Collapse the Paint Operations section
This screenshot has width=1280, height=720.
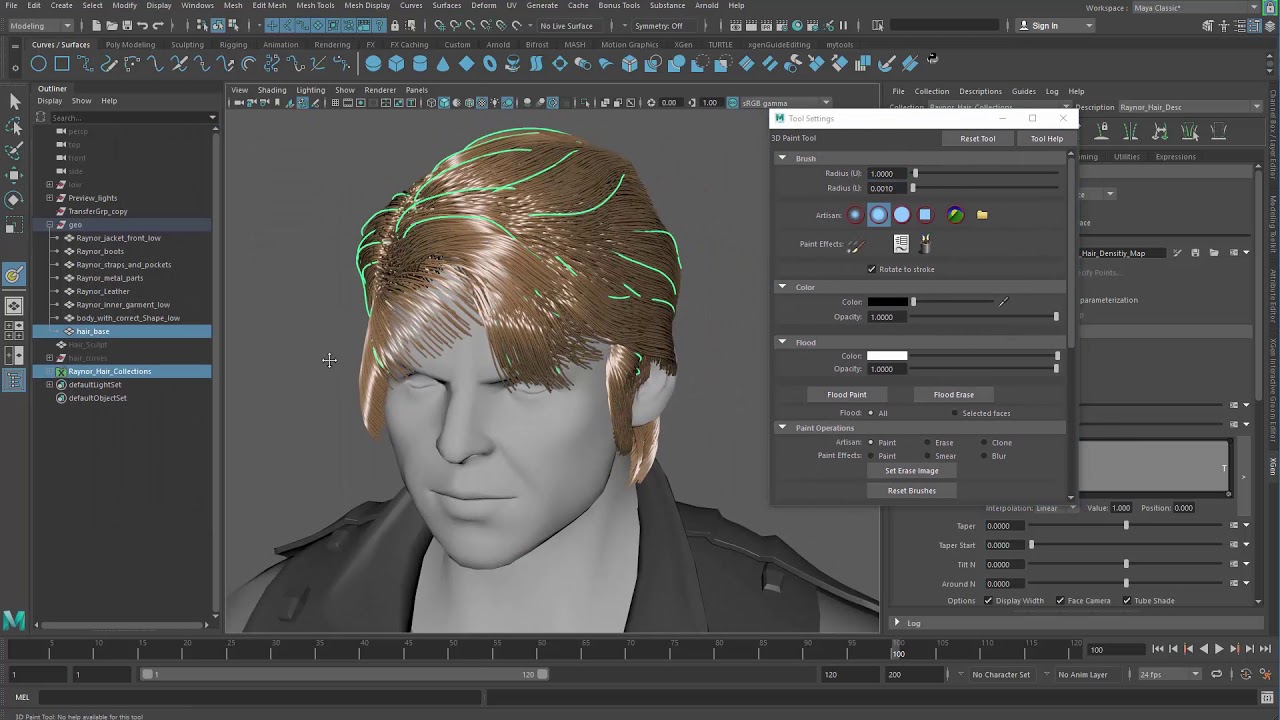[x=782, y=428]
